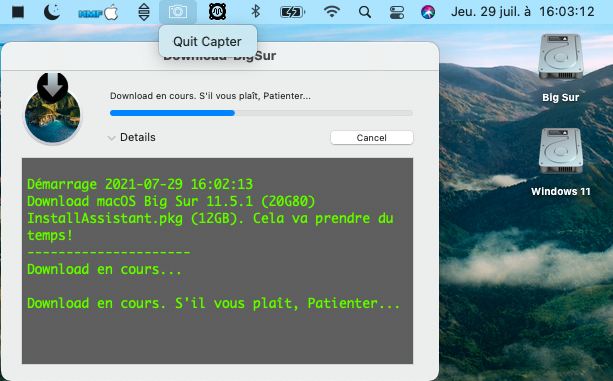
Task: Click the 'Démarrage 2021-07-29 16:02:13' log line
Action: (x=140, y=184)
